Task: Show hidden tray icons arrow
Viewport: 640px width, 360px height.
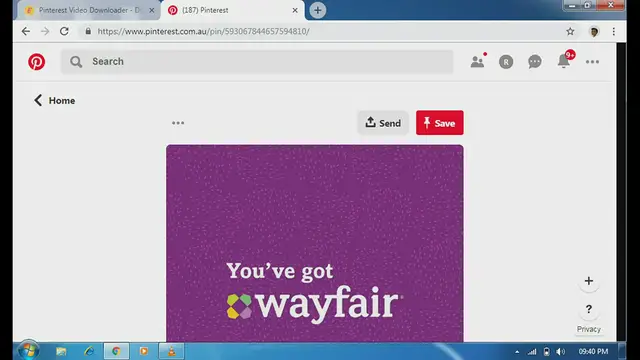Action: pos(517,351)
